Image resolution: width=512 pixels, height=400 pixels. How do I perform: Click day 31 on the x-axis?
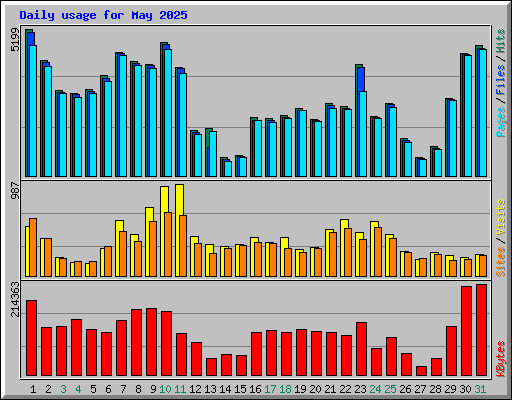pyautogui.click(x=480, y=389)
